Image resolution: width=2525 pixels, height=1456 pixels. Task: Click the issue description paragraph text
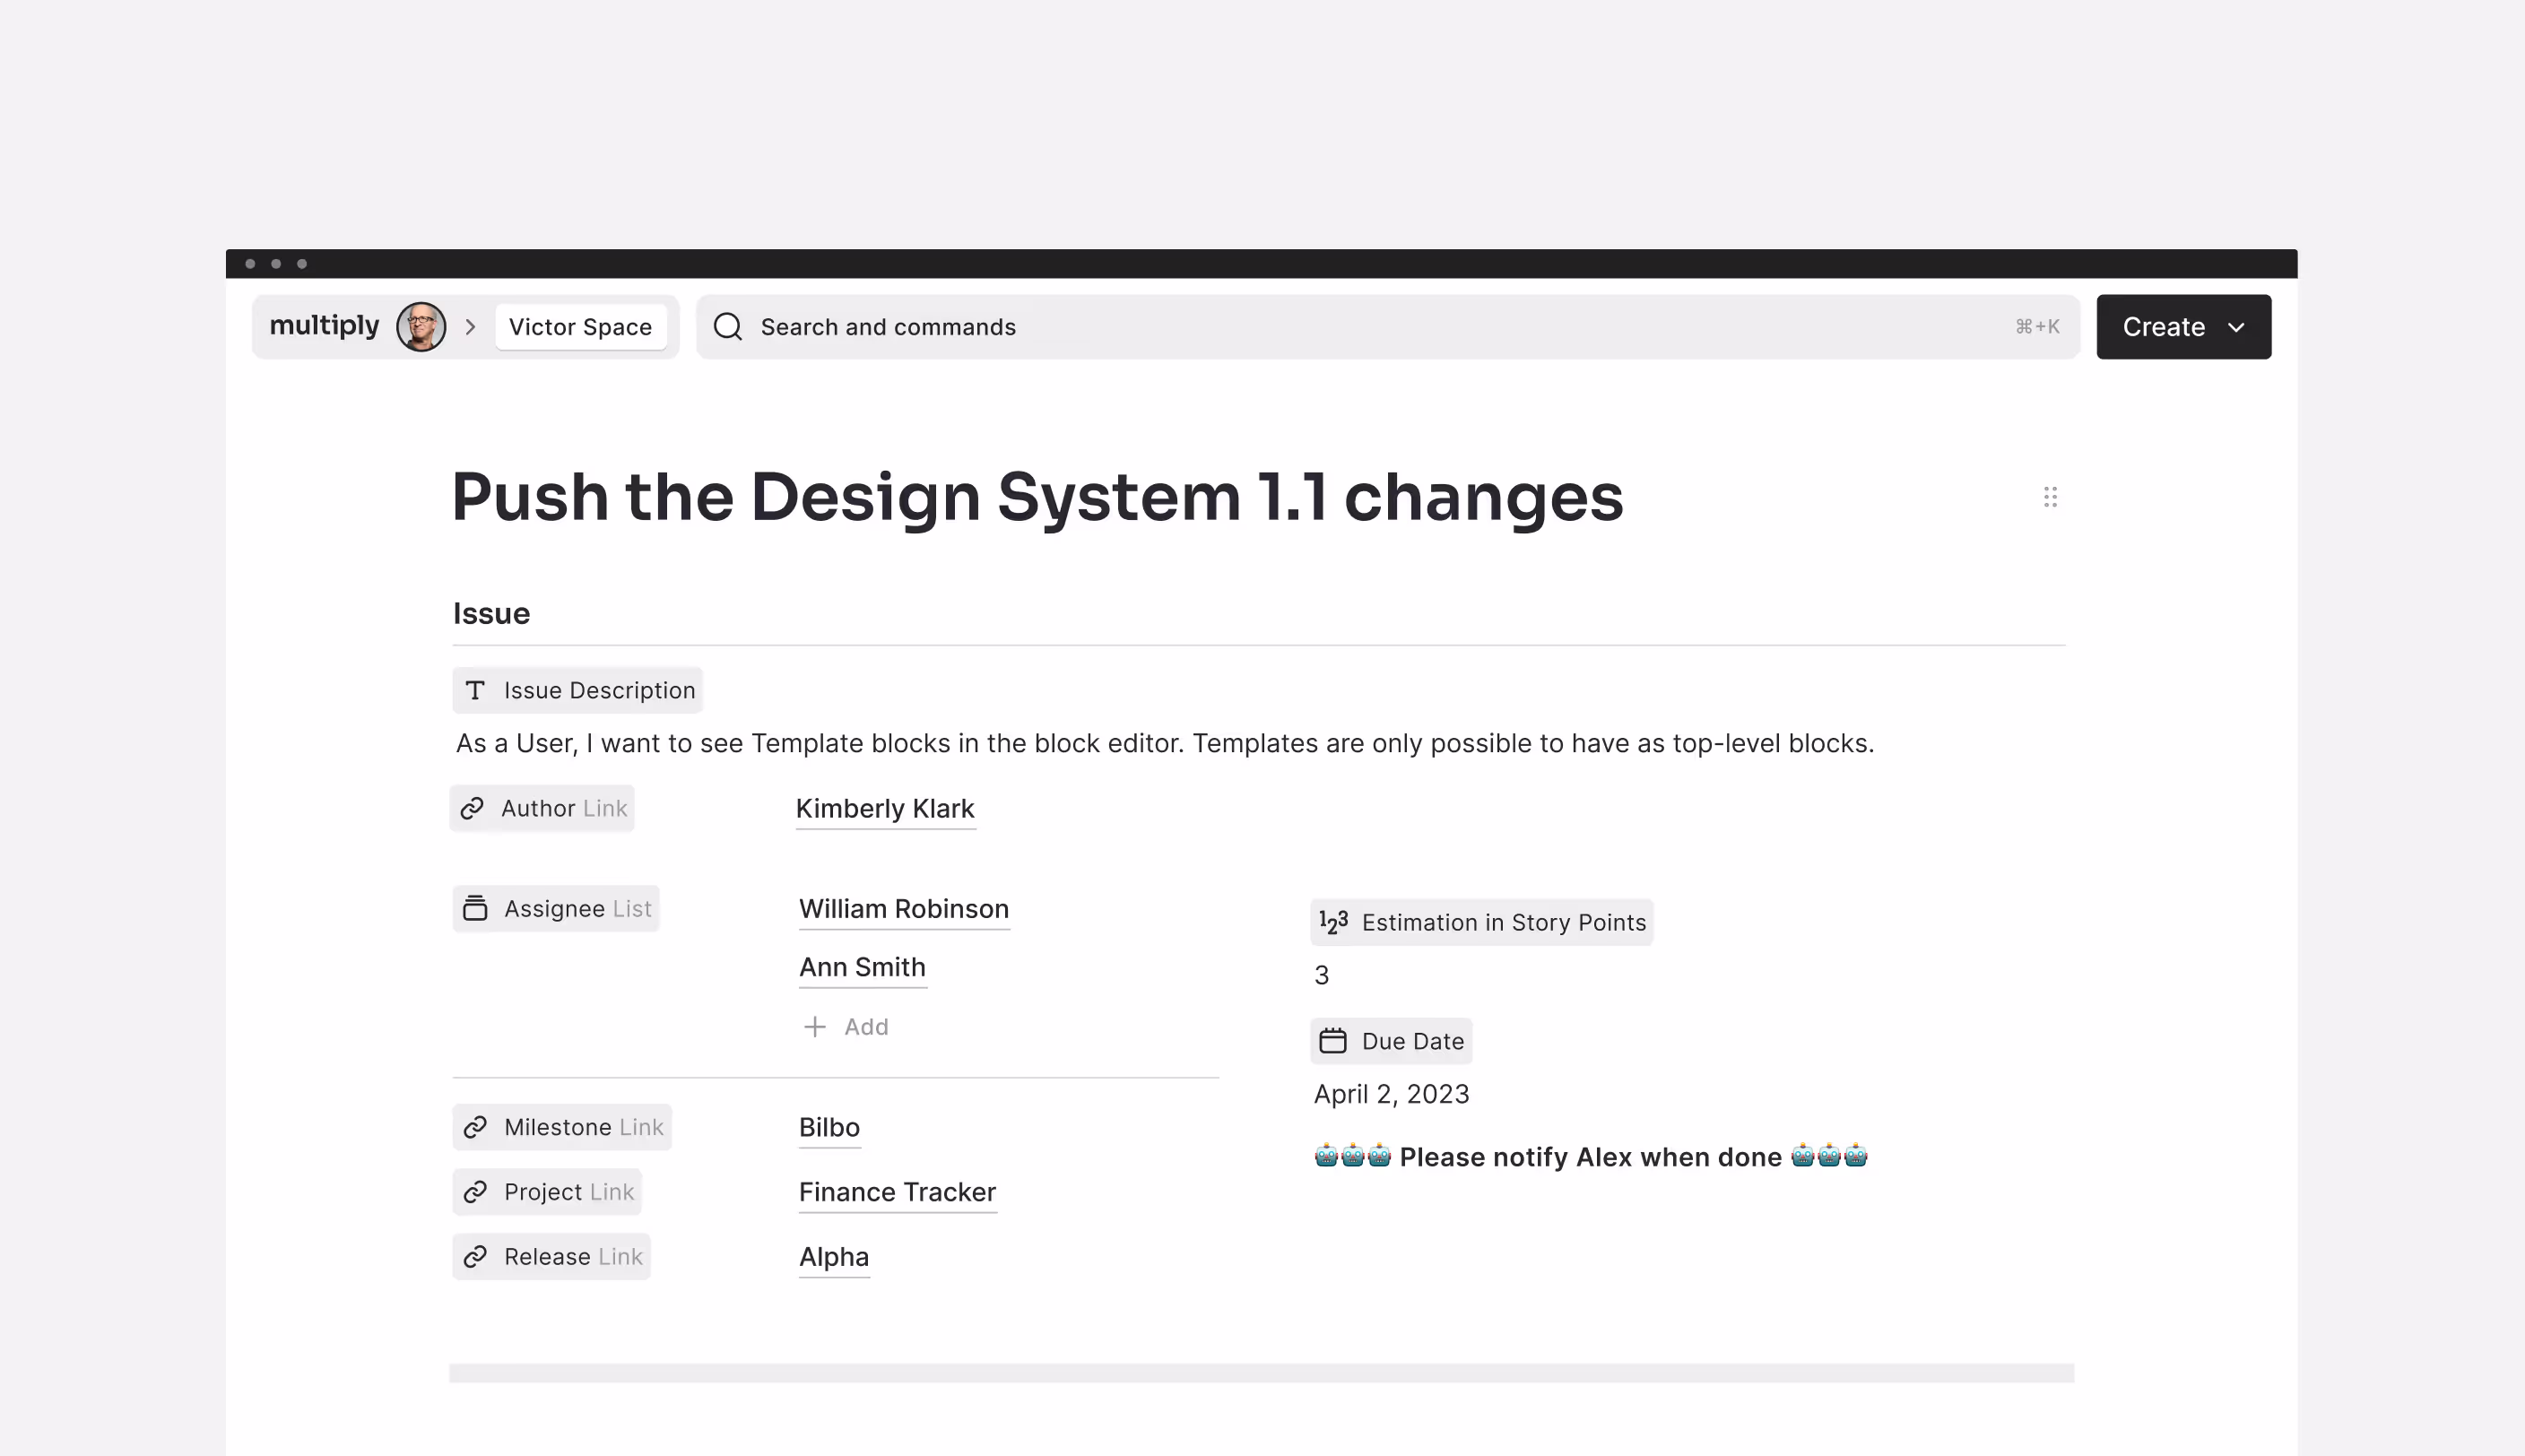coord(1165,743)
